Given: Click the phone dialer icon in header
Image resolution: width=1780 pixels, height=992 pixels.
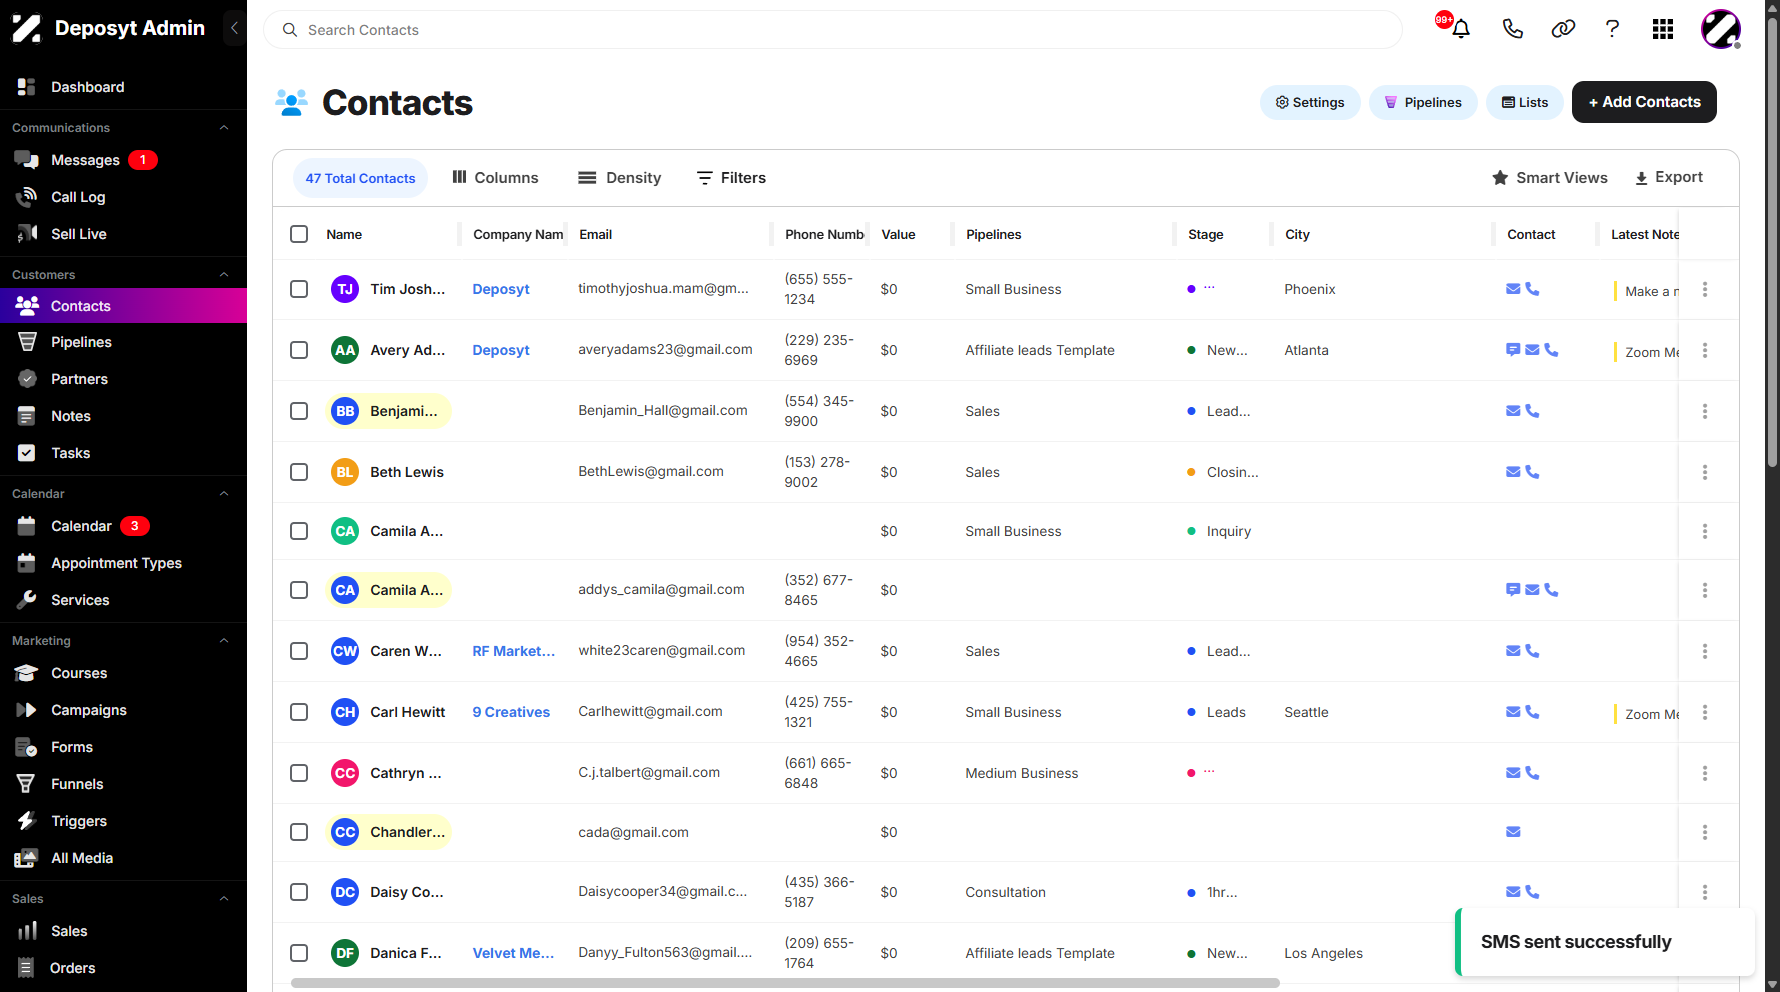Looking at the screenshot, I should tap(1513, 29).
